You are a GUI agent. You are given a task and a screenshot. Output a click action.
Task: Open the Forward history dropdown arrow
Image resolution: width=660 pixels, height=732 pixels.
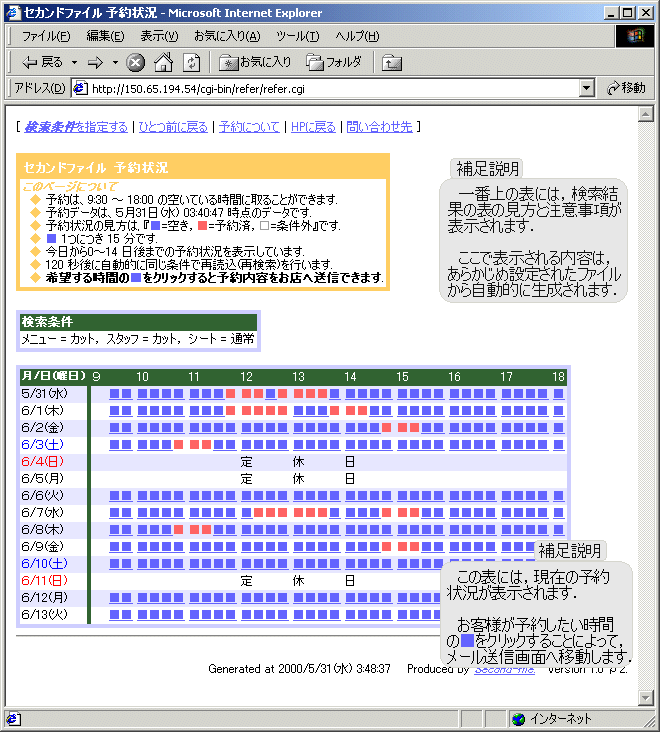[x=115, y=62]
